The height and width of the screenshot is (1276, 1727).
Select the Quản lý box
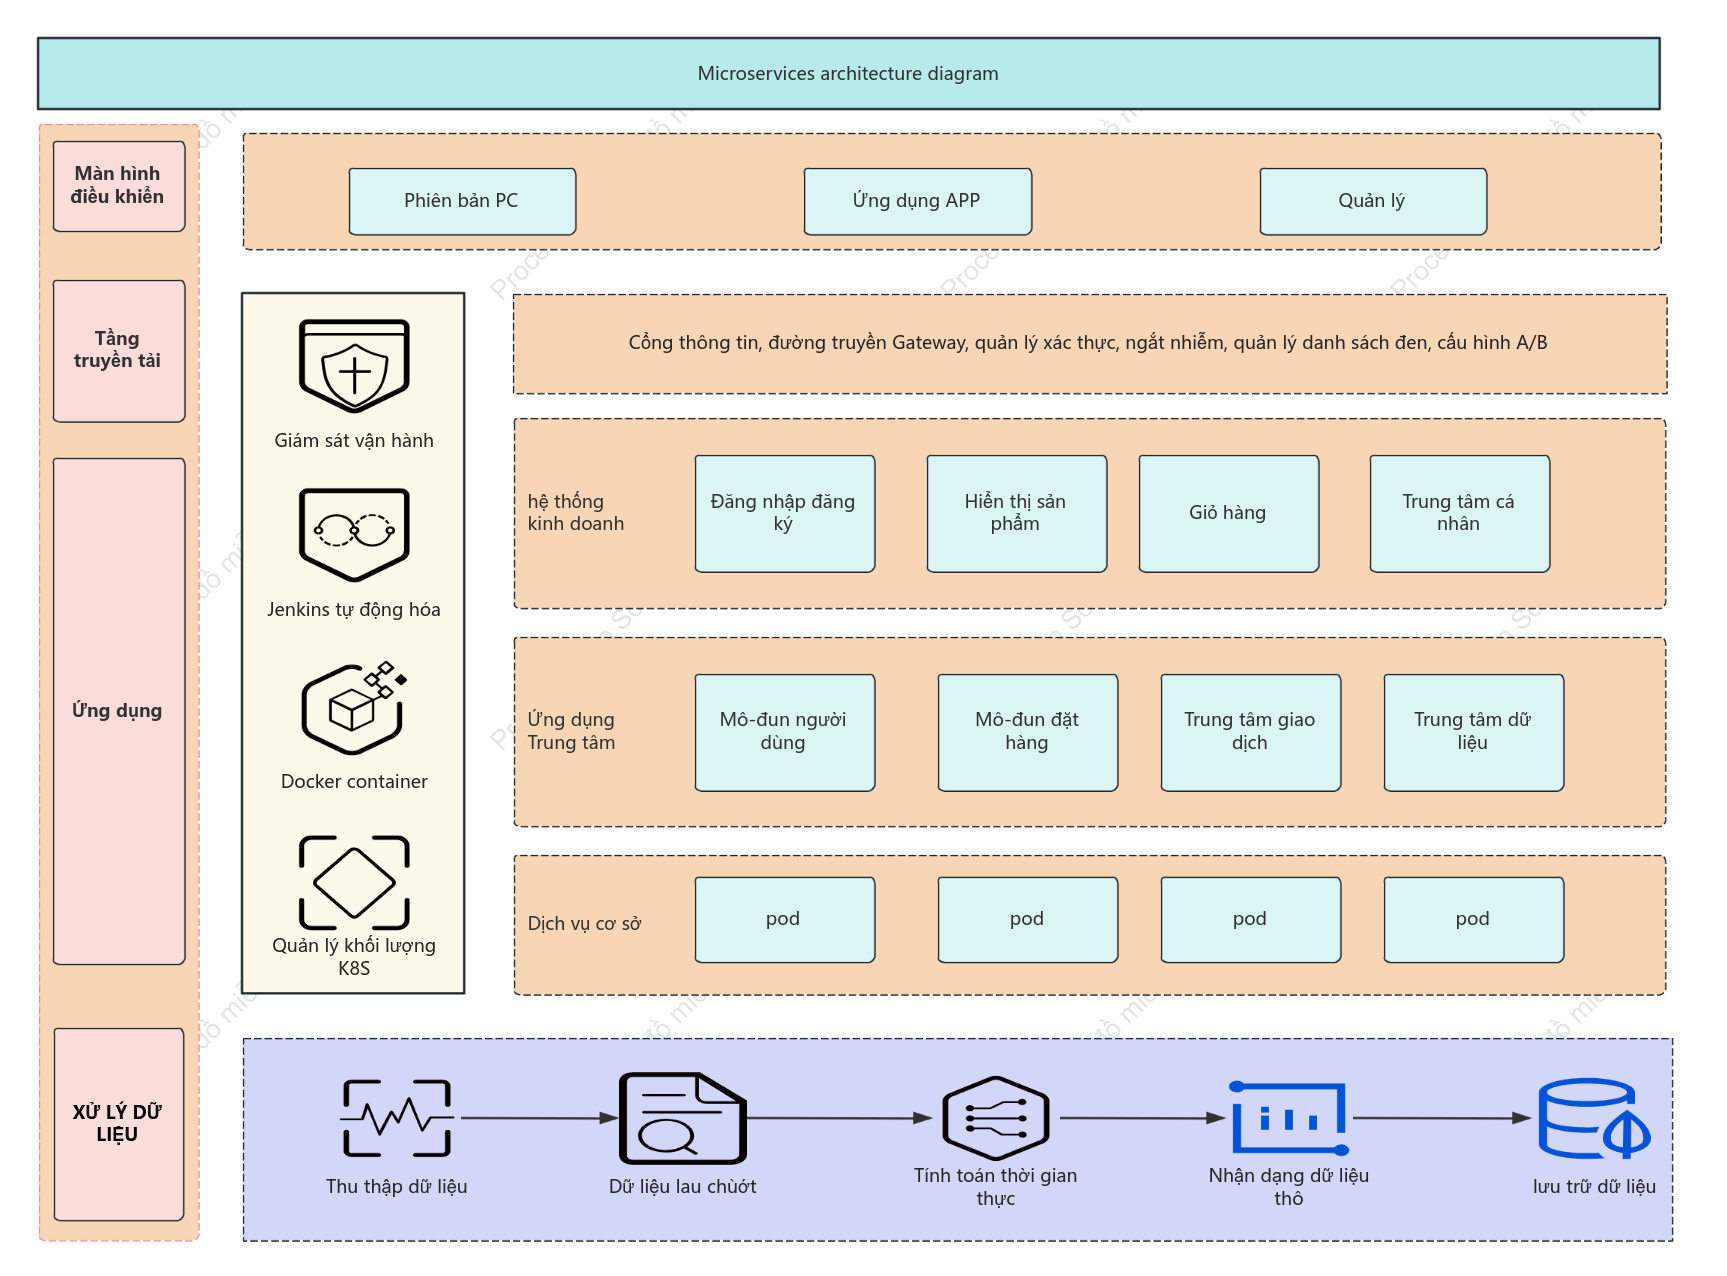pyautogui.click(x=1373, y=201)
